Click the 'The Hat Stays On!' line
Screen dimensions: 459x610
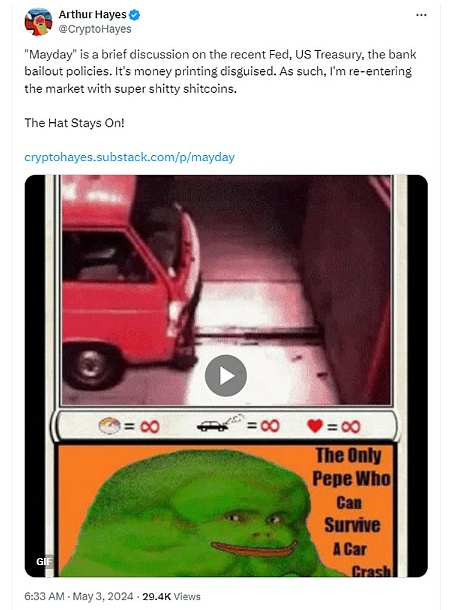click(74, 123)
